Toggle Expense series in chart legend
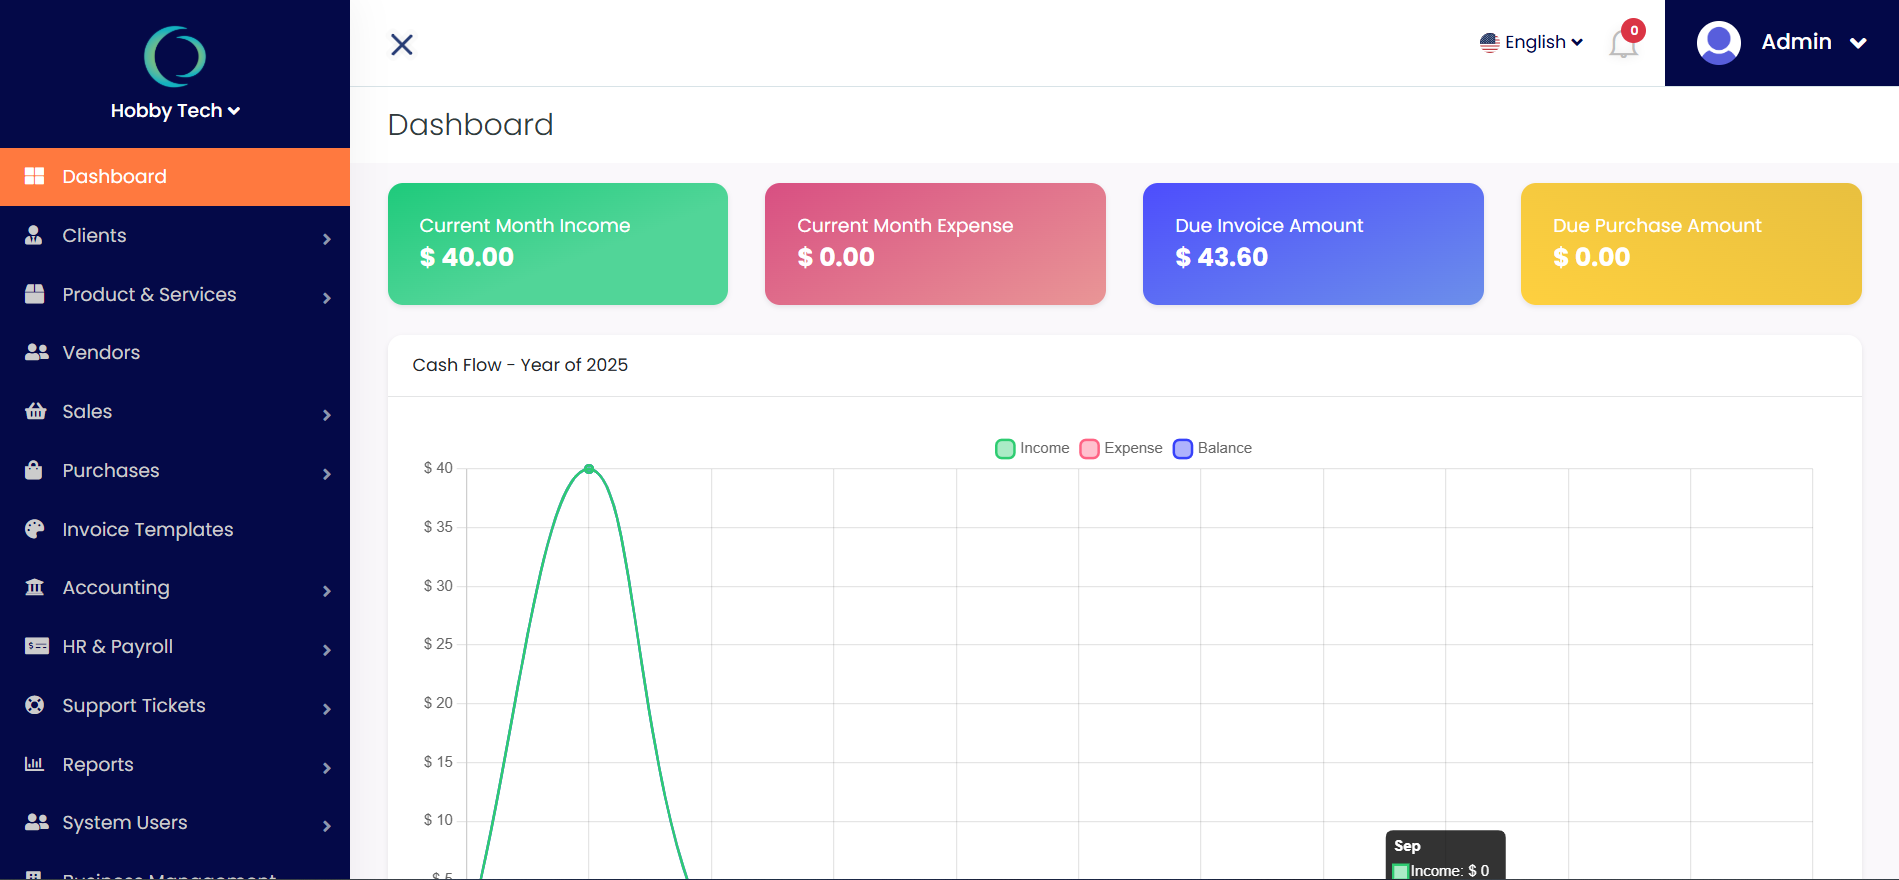 pos(1121,448)
